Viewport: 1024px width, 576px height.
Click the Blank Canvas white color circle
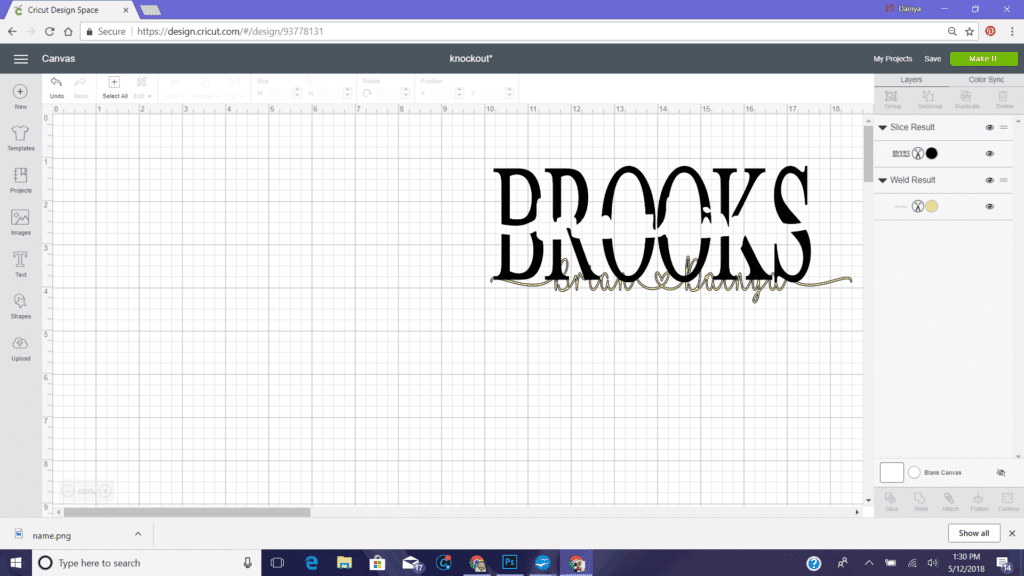pos(914,472)
